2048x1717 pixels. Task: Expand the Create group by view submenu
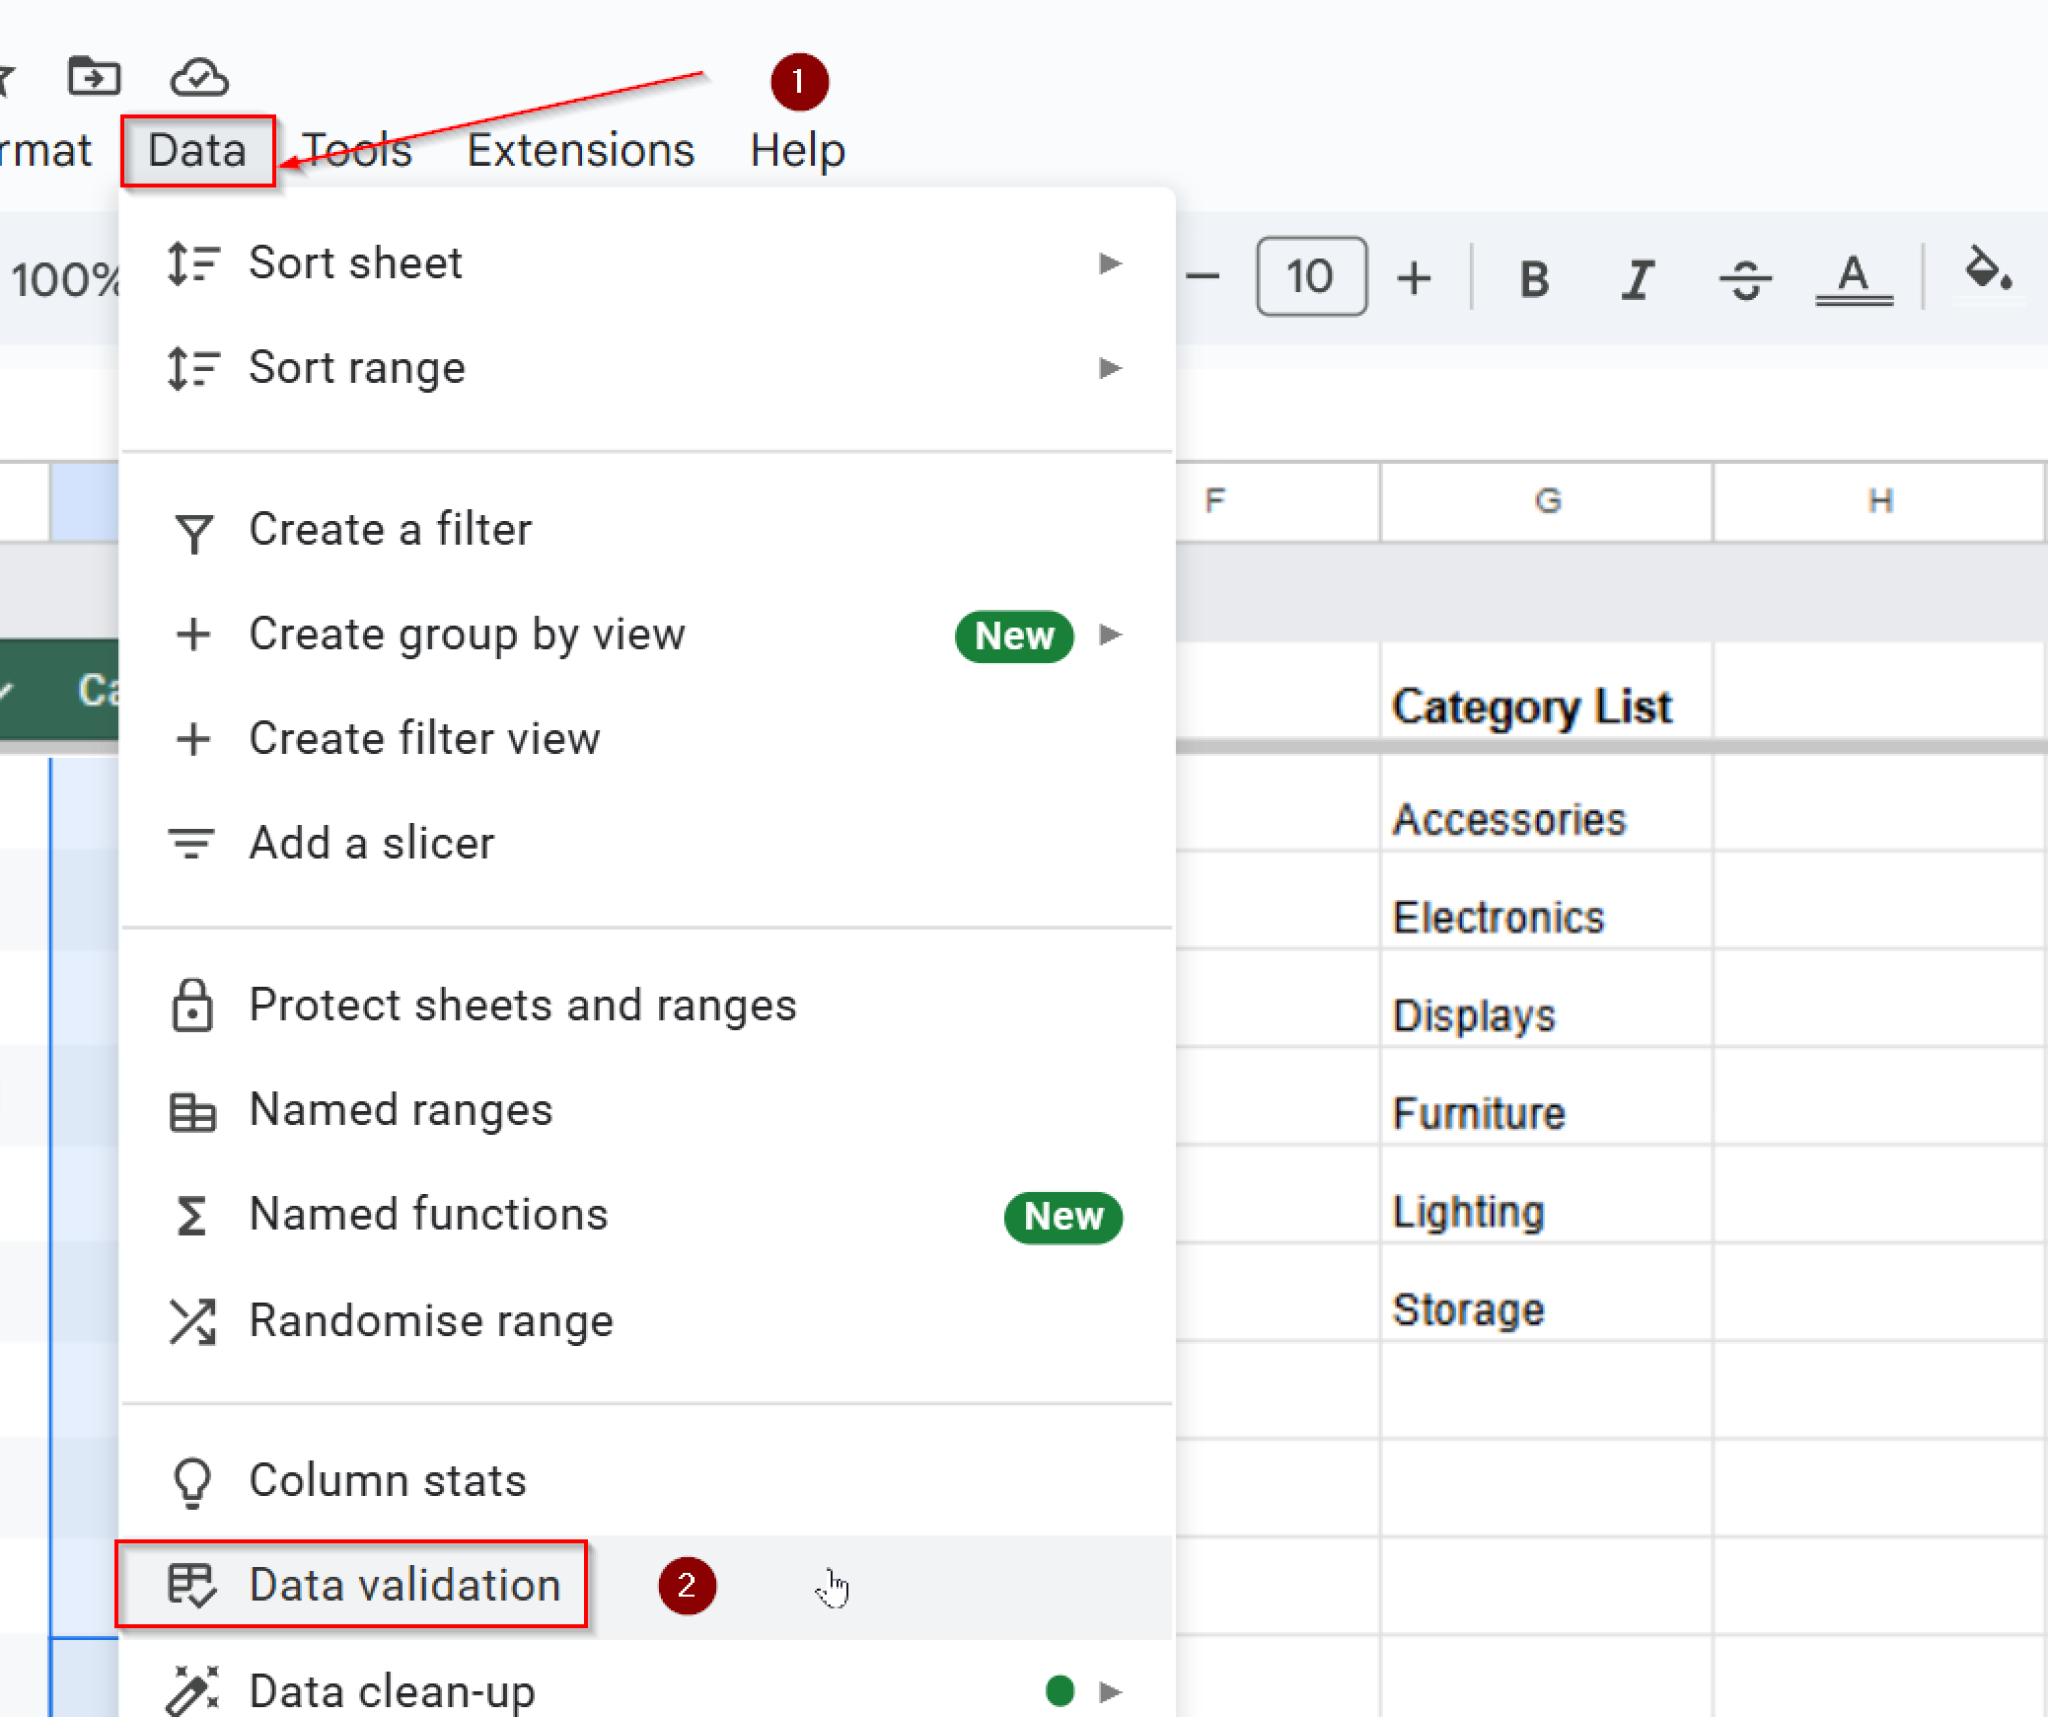(x=1110, y=636)
